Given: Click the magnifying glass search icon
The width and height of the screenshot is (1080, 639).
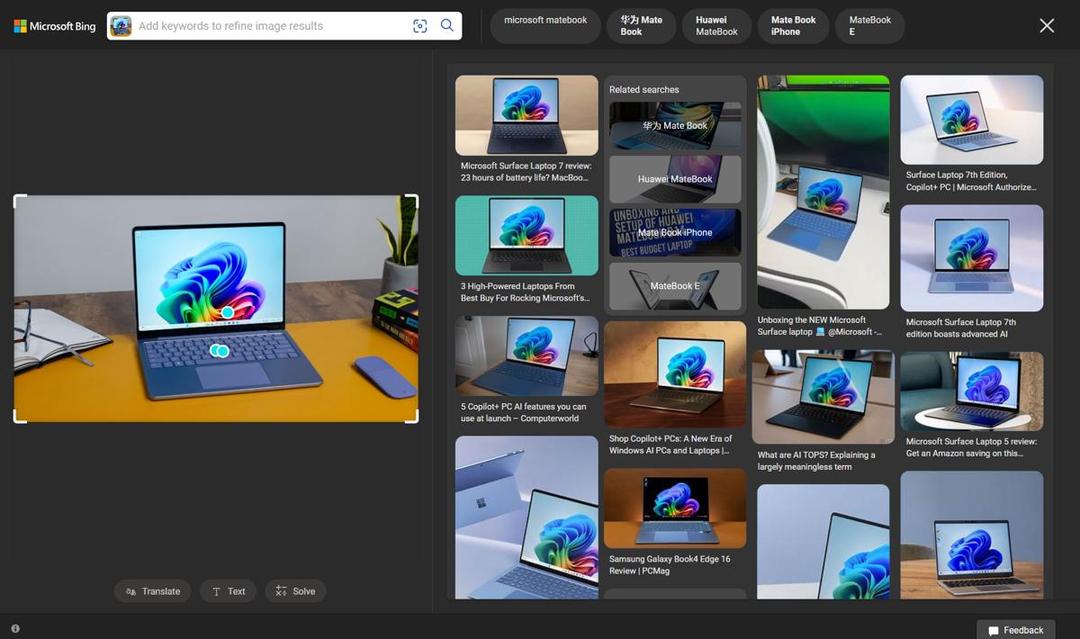Looking at the screenshot, I should point(447,25).
